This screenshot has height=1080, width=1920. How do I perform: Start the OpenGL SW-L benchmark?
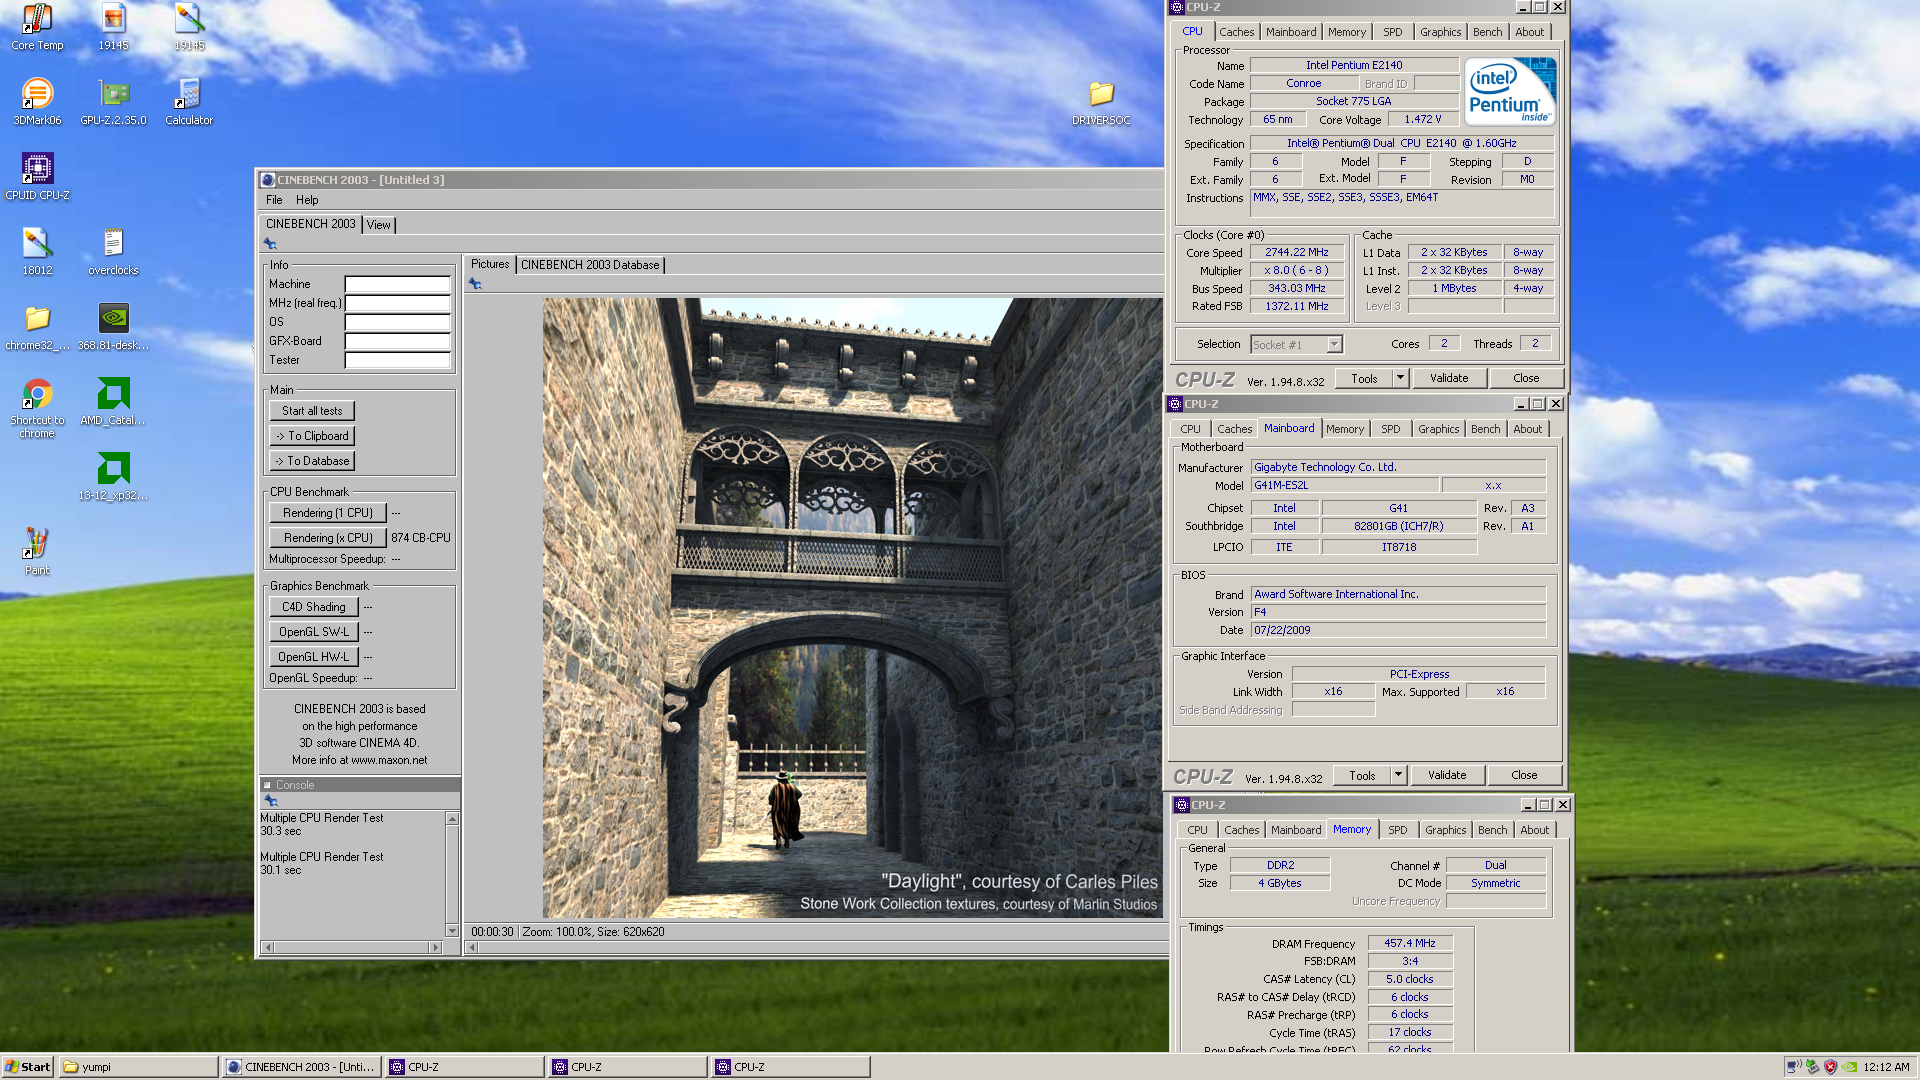pyautogui.click(x=313, y=632)
